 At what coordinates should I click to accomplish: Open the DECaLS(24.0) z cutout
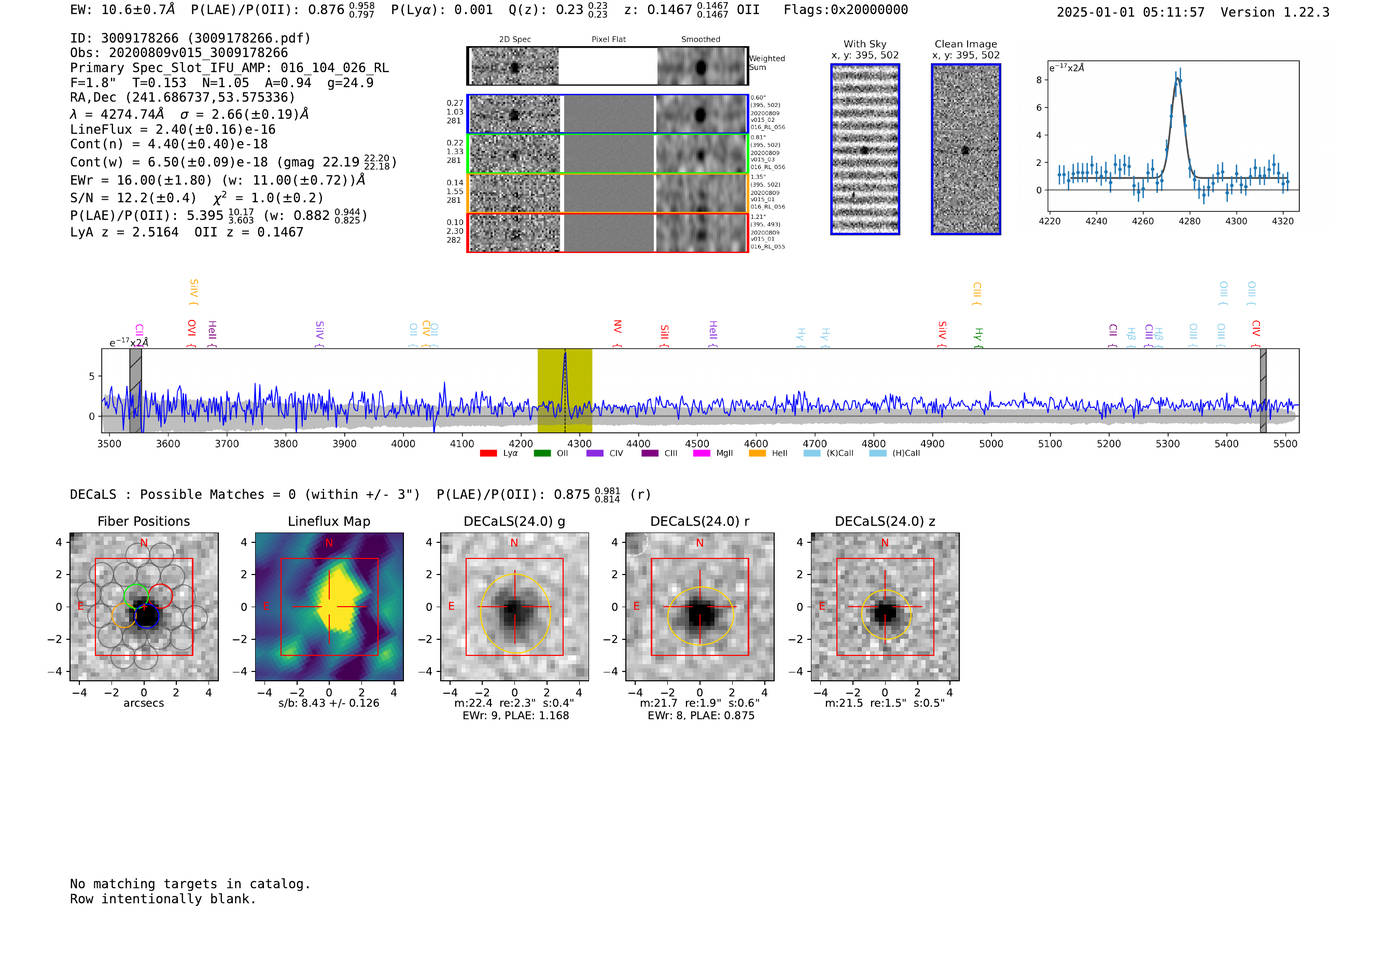[885, 607]
